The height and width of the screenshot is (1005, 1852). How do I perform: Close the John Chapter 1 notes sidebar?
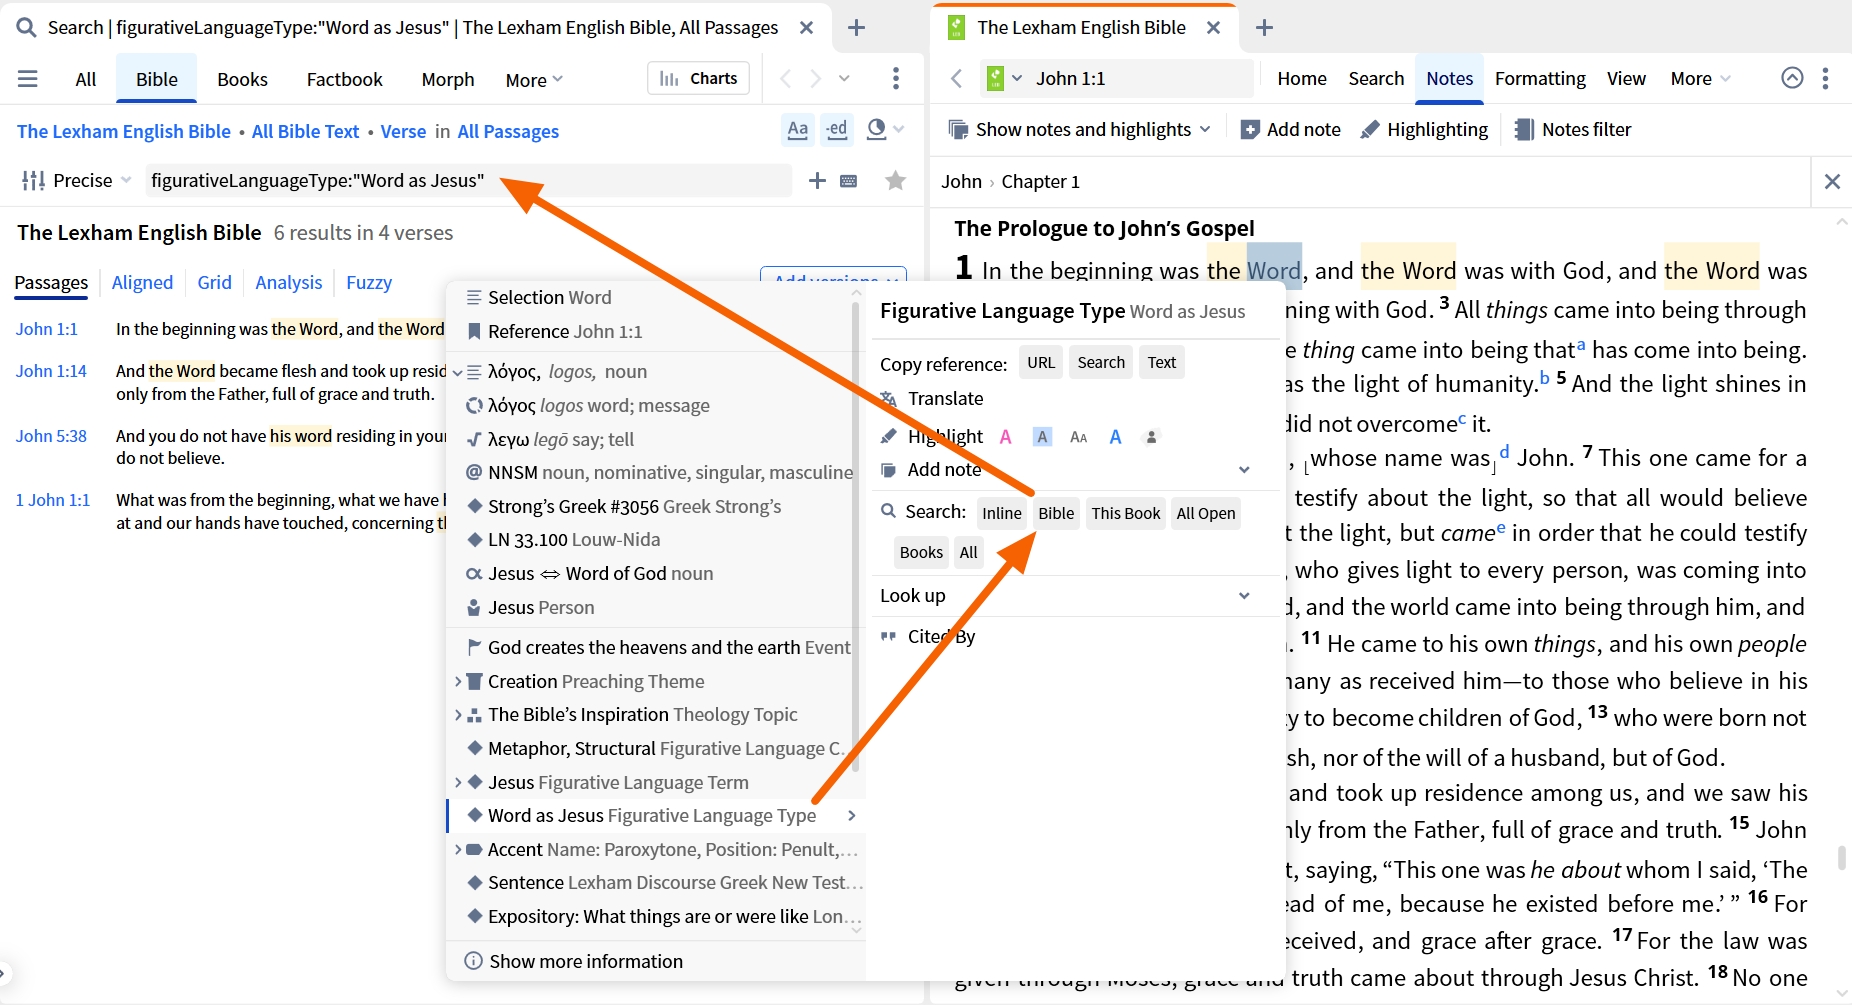coord(1832,181)
